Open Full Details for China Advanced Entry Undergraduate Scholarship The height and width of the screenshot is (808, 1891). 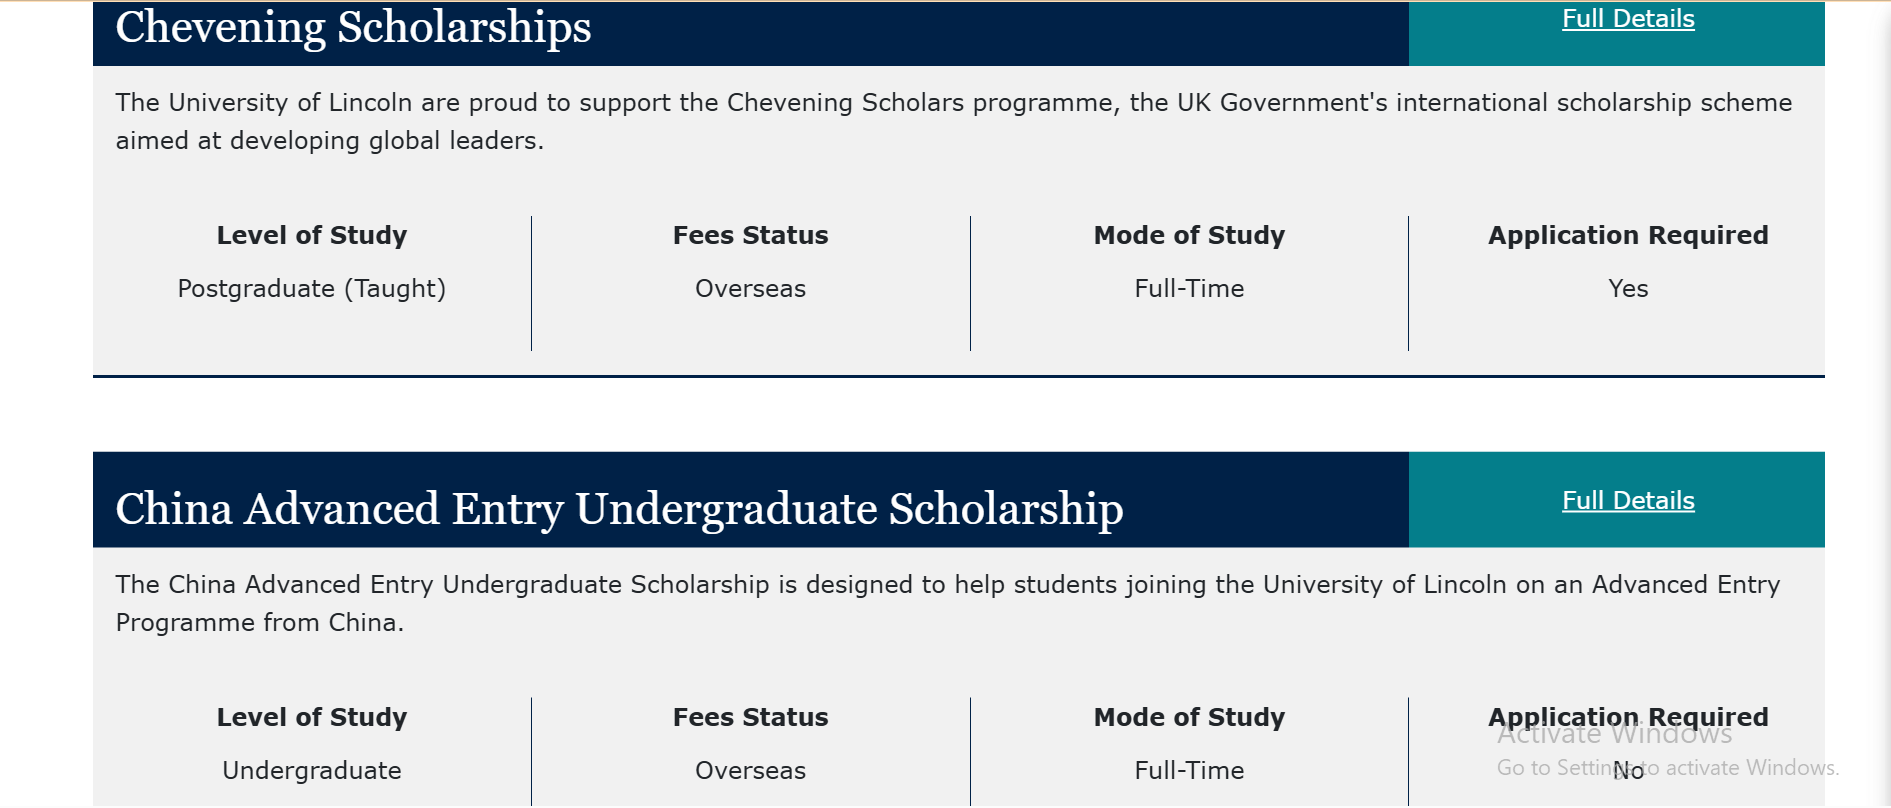click(1627, 500)
